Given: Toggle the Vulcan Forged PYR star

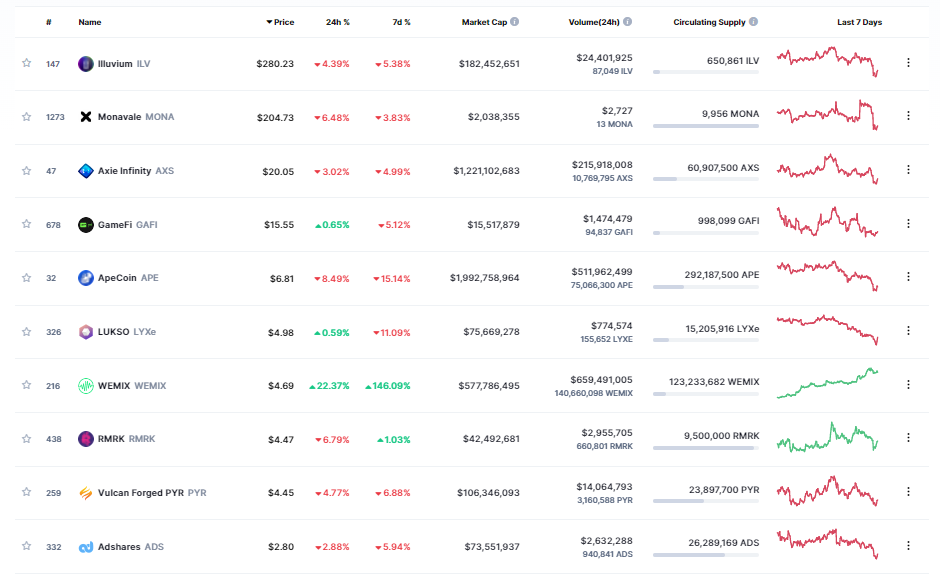Looking at the screenshot, I should [x=26, y=492].
